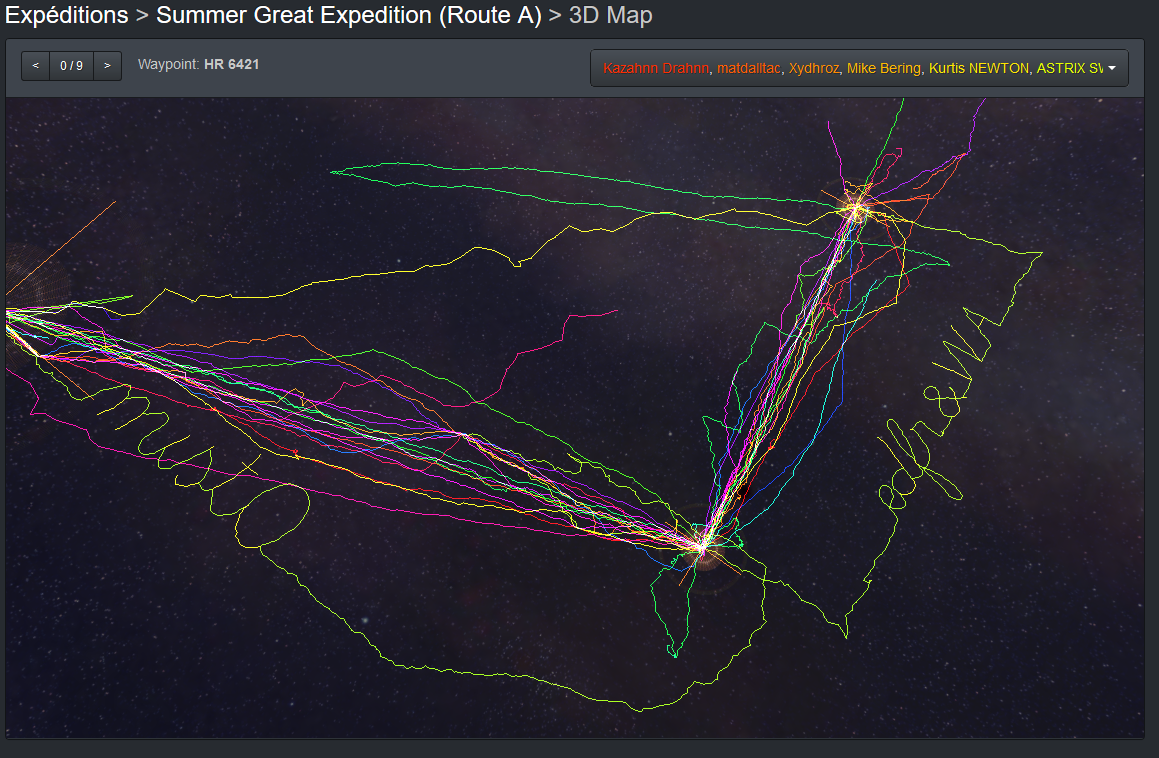Expand the commander list dropdown caret
Viewport: 1159px width, 758px height.
tap(1112, 69)
